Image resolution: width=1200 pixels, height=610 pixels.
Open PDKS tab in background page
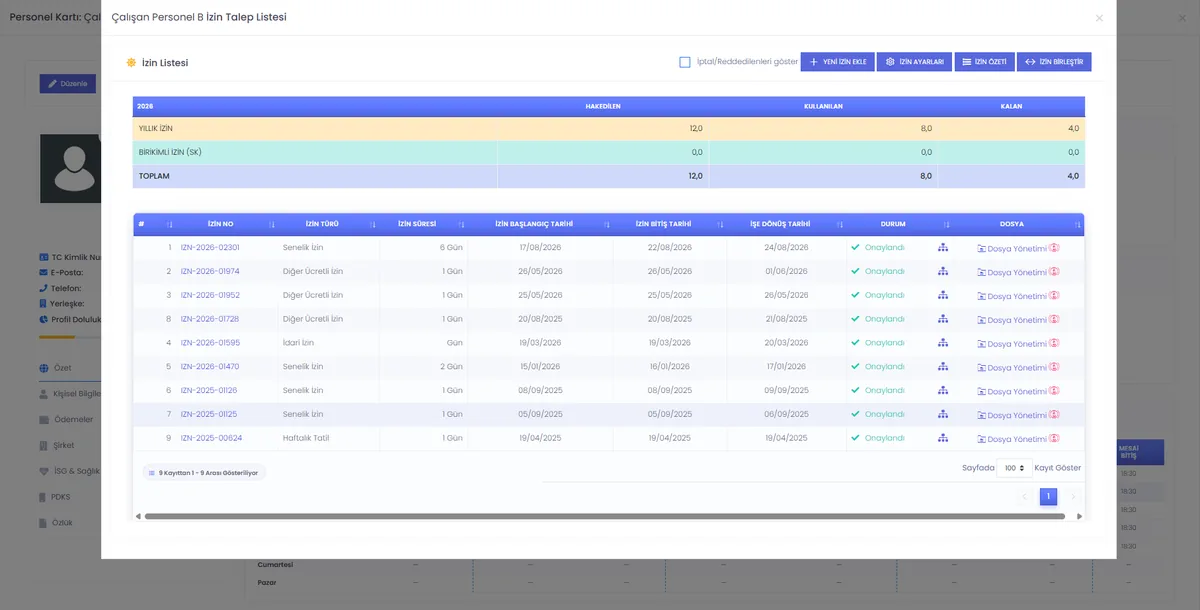click(54, 497)
